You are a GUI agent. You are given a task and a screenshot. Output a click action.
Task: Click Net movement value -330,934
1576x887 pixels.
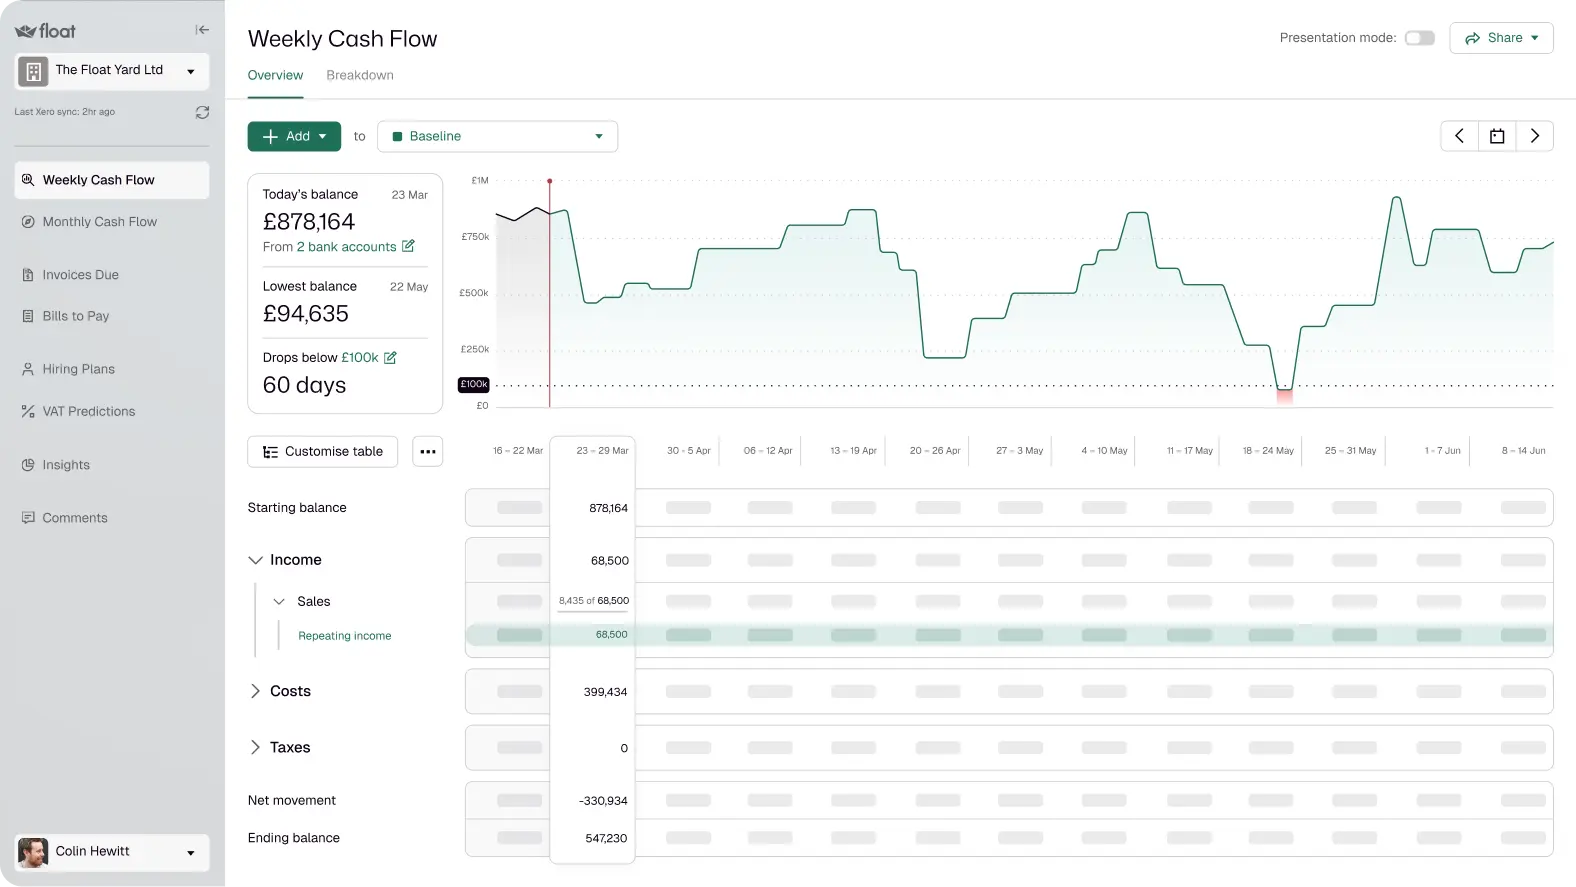point(603,801)
